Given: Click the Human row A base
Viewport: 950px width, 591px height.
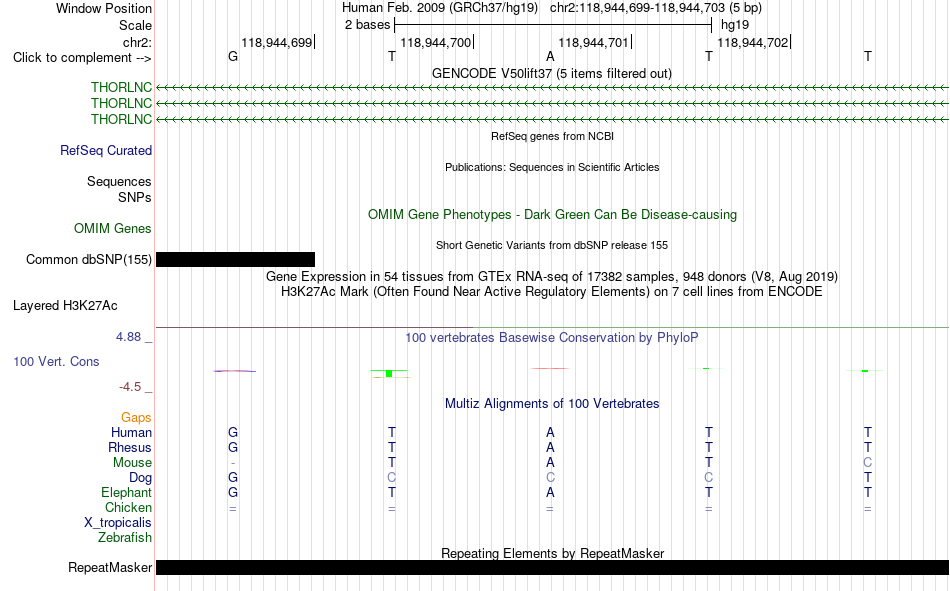Looking at the screenshot, I should point(550,432).
